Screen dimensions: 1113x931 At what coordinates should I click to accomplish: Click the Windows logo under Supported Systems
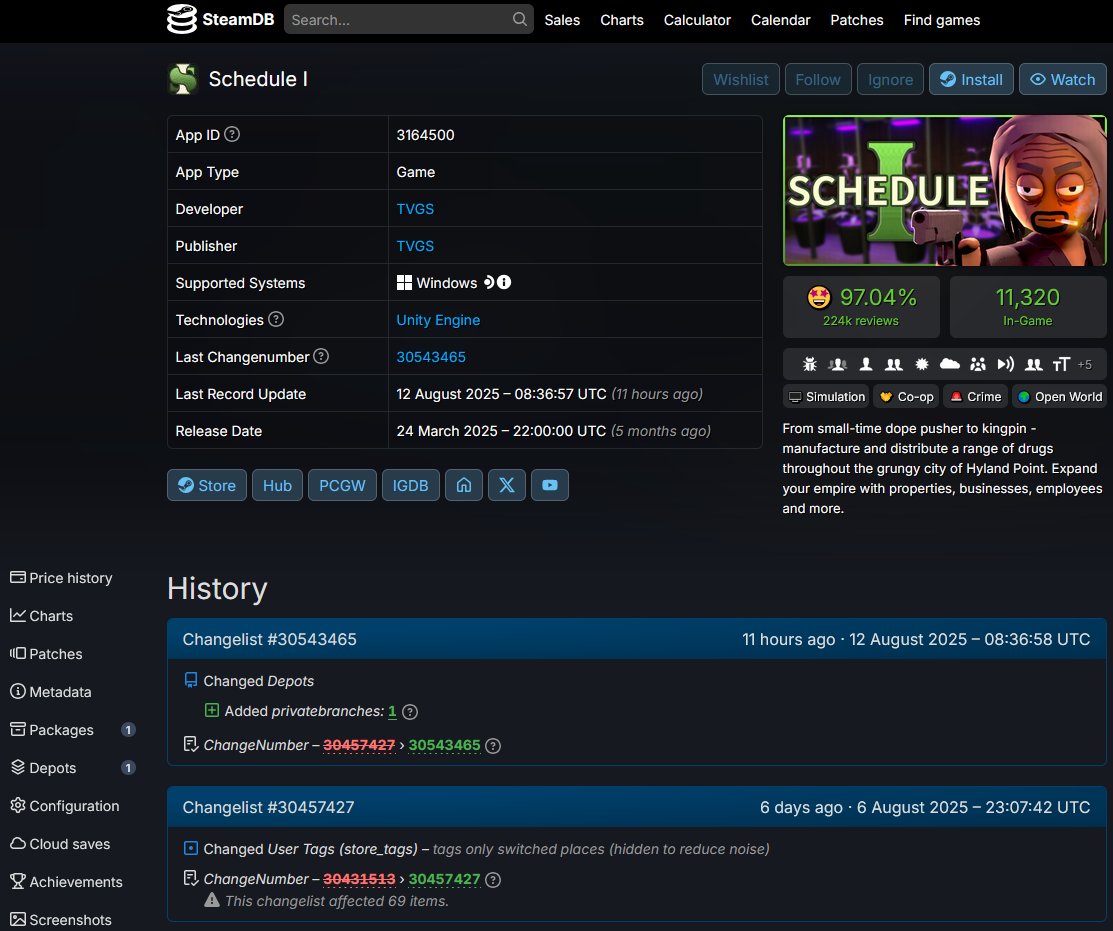404,282
